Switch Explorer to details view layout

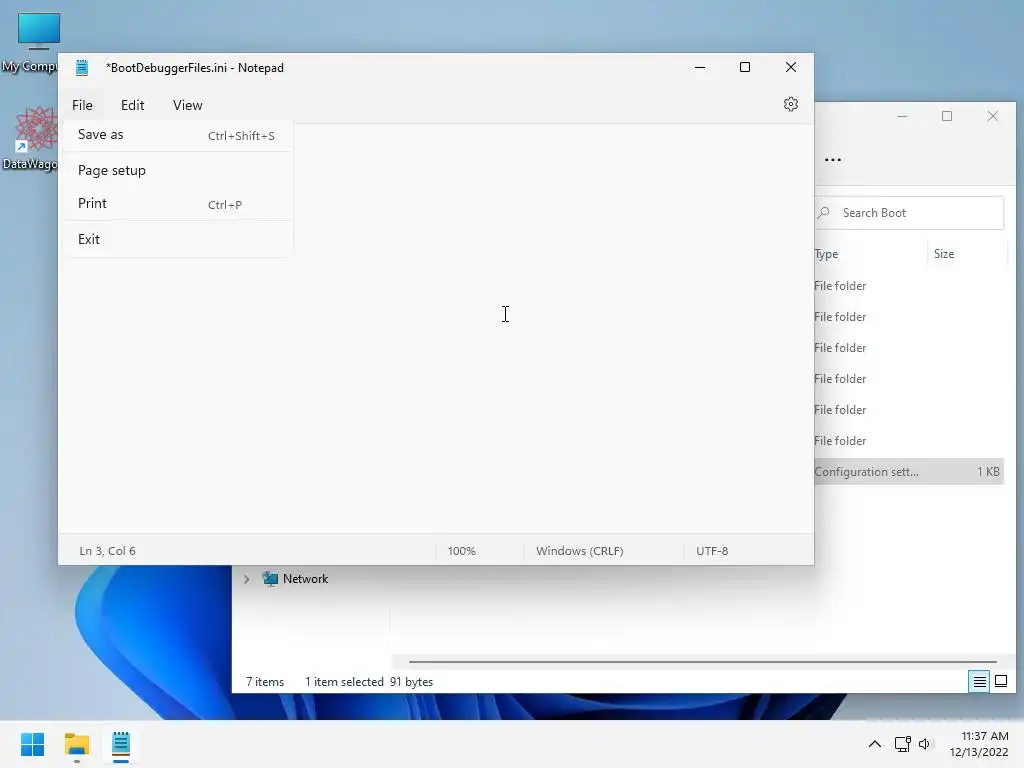[x=979, y=682]
